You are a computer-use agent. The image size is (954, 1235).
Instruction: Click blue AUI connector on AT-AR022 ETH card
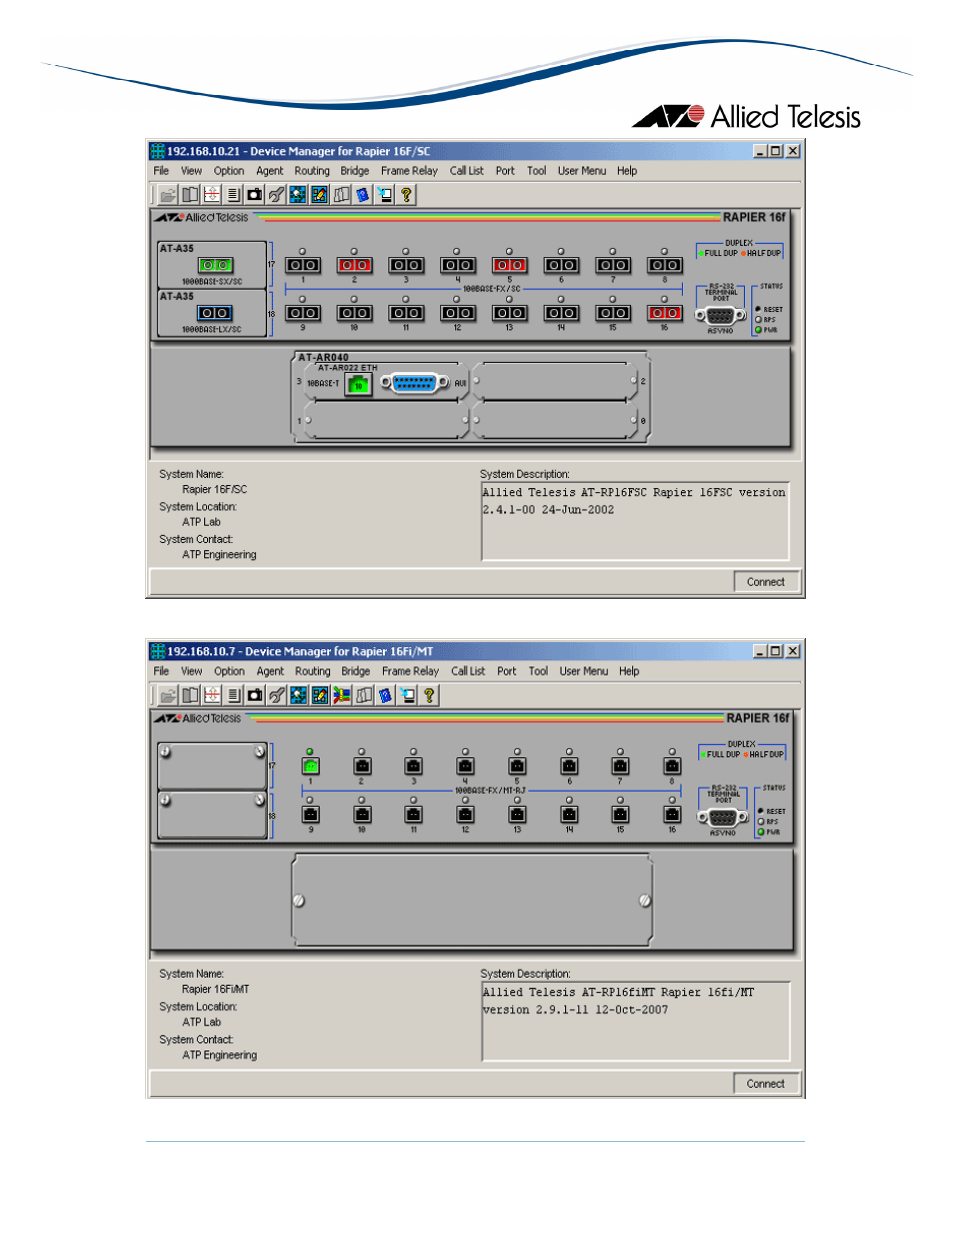click(414, 382)
